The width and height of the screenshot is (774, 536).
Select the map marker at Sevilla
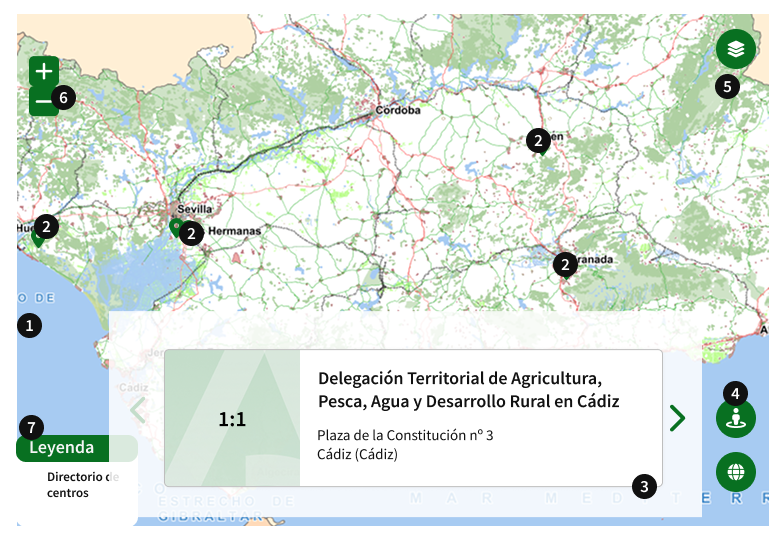click(176, 228)
